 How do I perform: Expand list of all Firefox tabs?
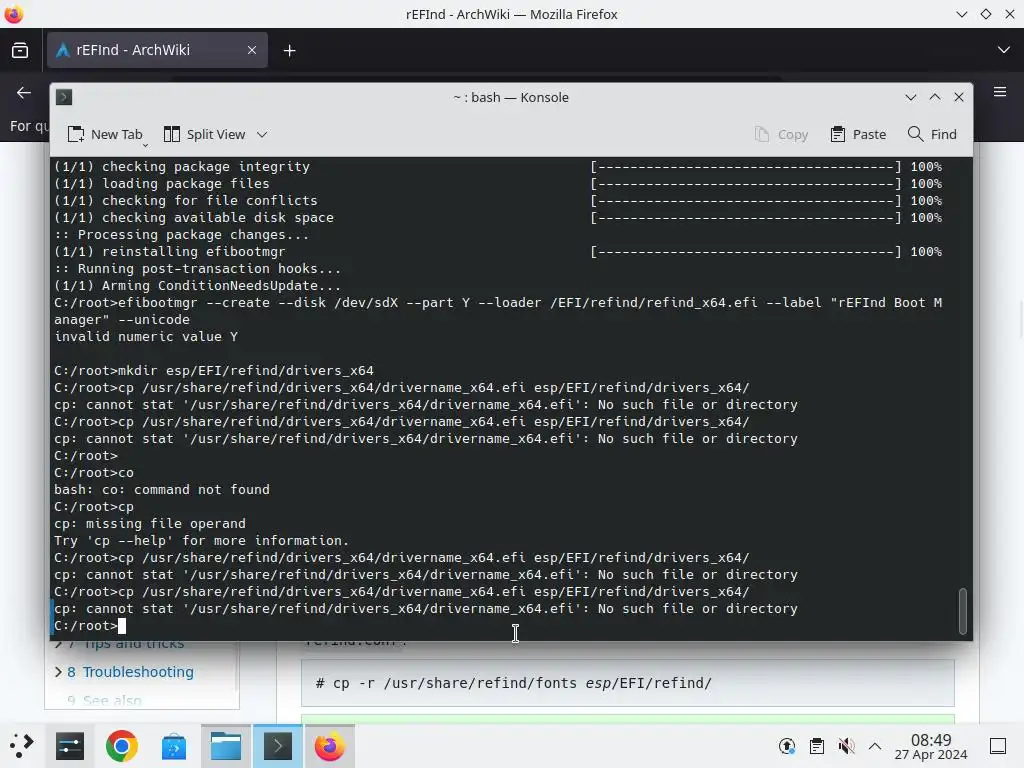tap(1004, 50)
